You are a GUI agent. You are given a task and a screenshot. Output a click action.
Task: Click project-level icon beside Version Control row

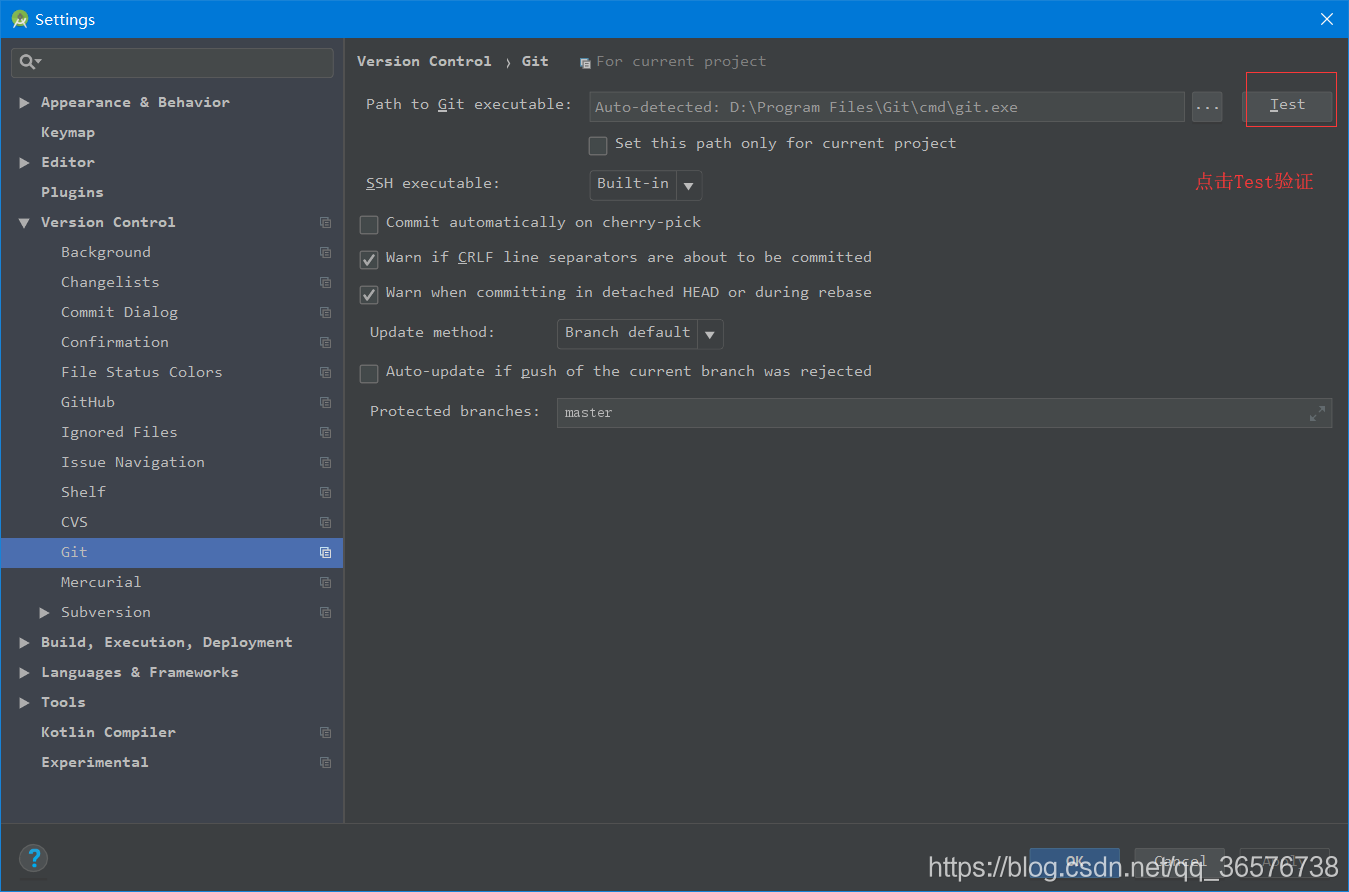[x=325, y=222]
